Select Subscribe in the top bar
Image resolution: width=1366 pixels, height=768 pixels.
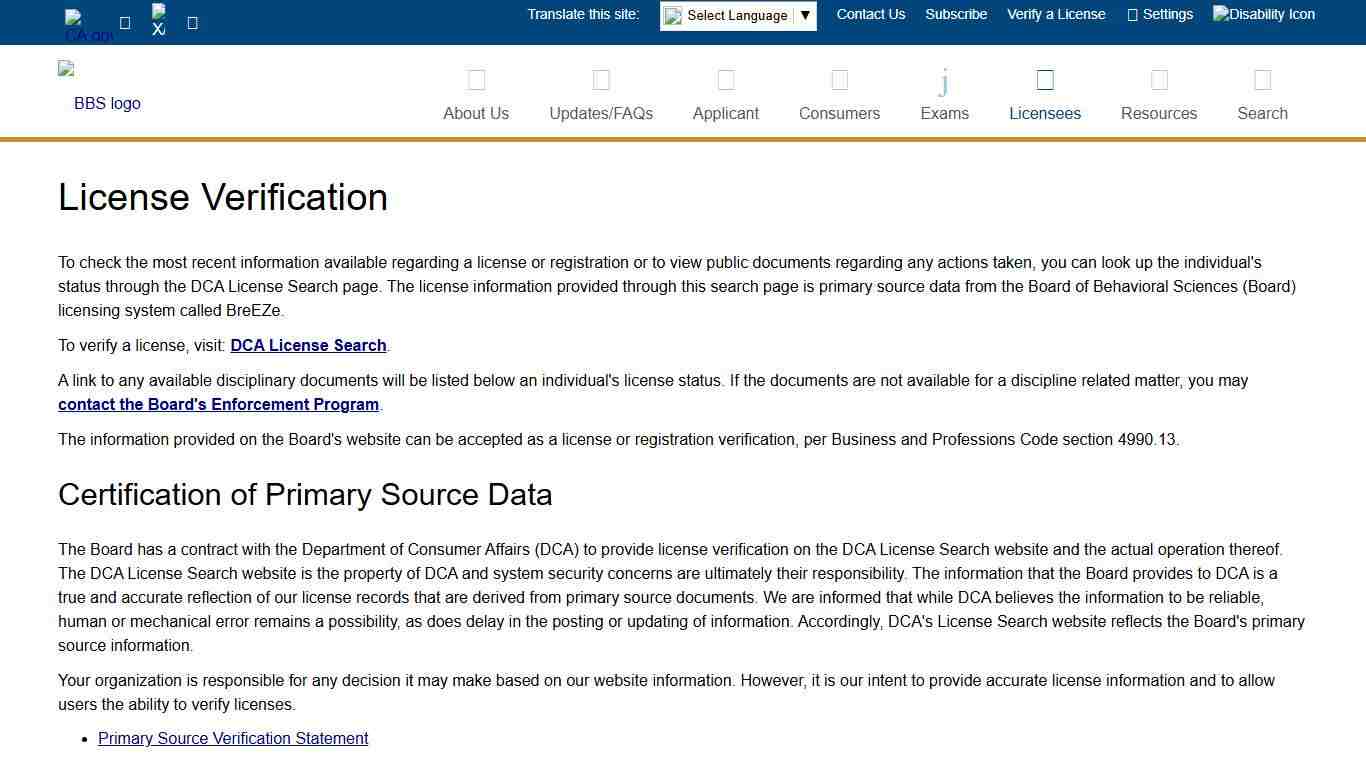[x=955, y=14]
